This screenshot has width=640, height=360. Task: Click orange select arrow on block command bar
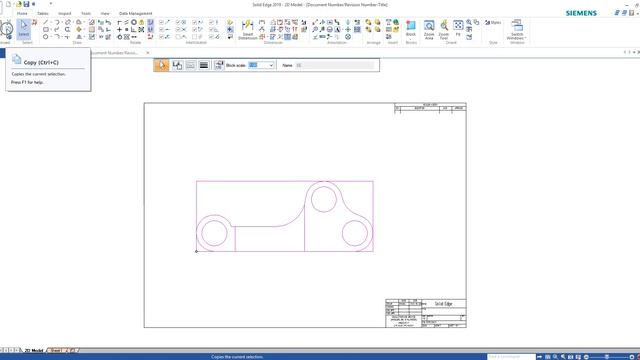(x=162, y=65)
